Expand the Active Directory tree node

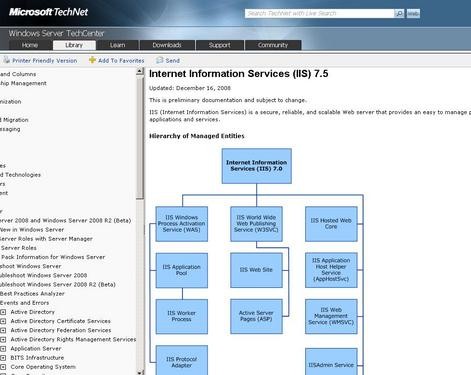click(x=3, y=312)
